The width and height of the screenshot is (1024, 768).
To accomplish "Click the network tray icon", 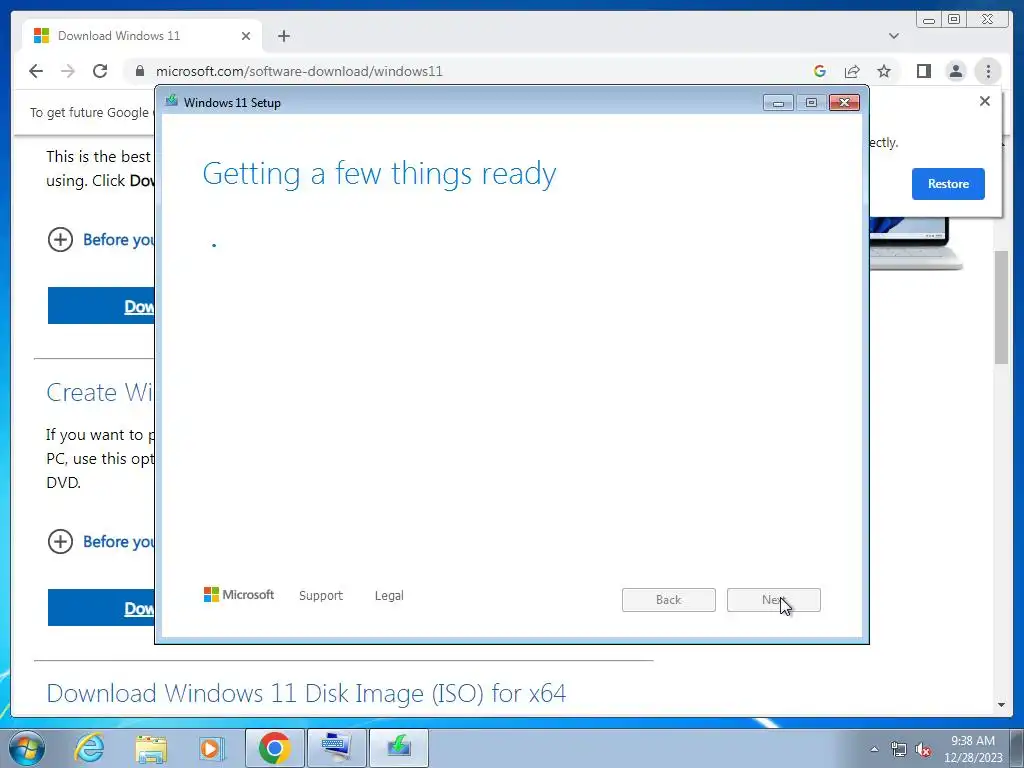I will tap(899, 750).
